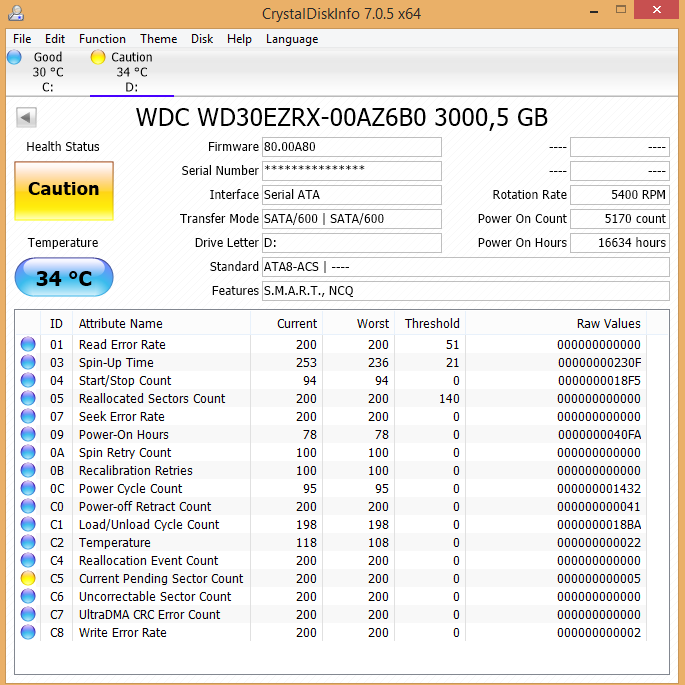
Task: Close the CrystalDiskInfo window
Action: (x=657, y=10)
